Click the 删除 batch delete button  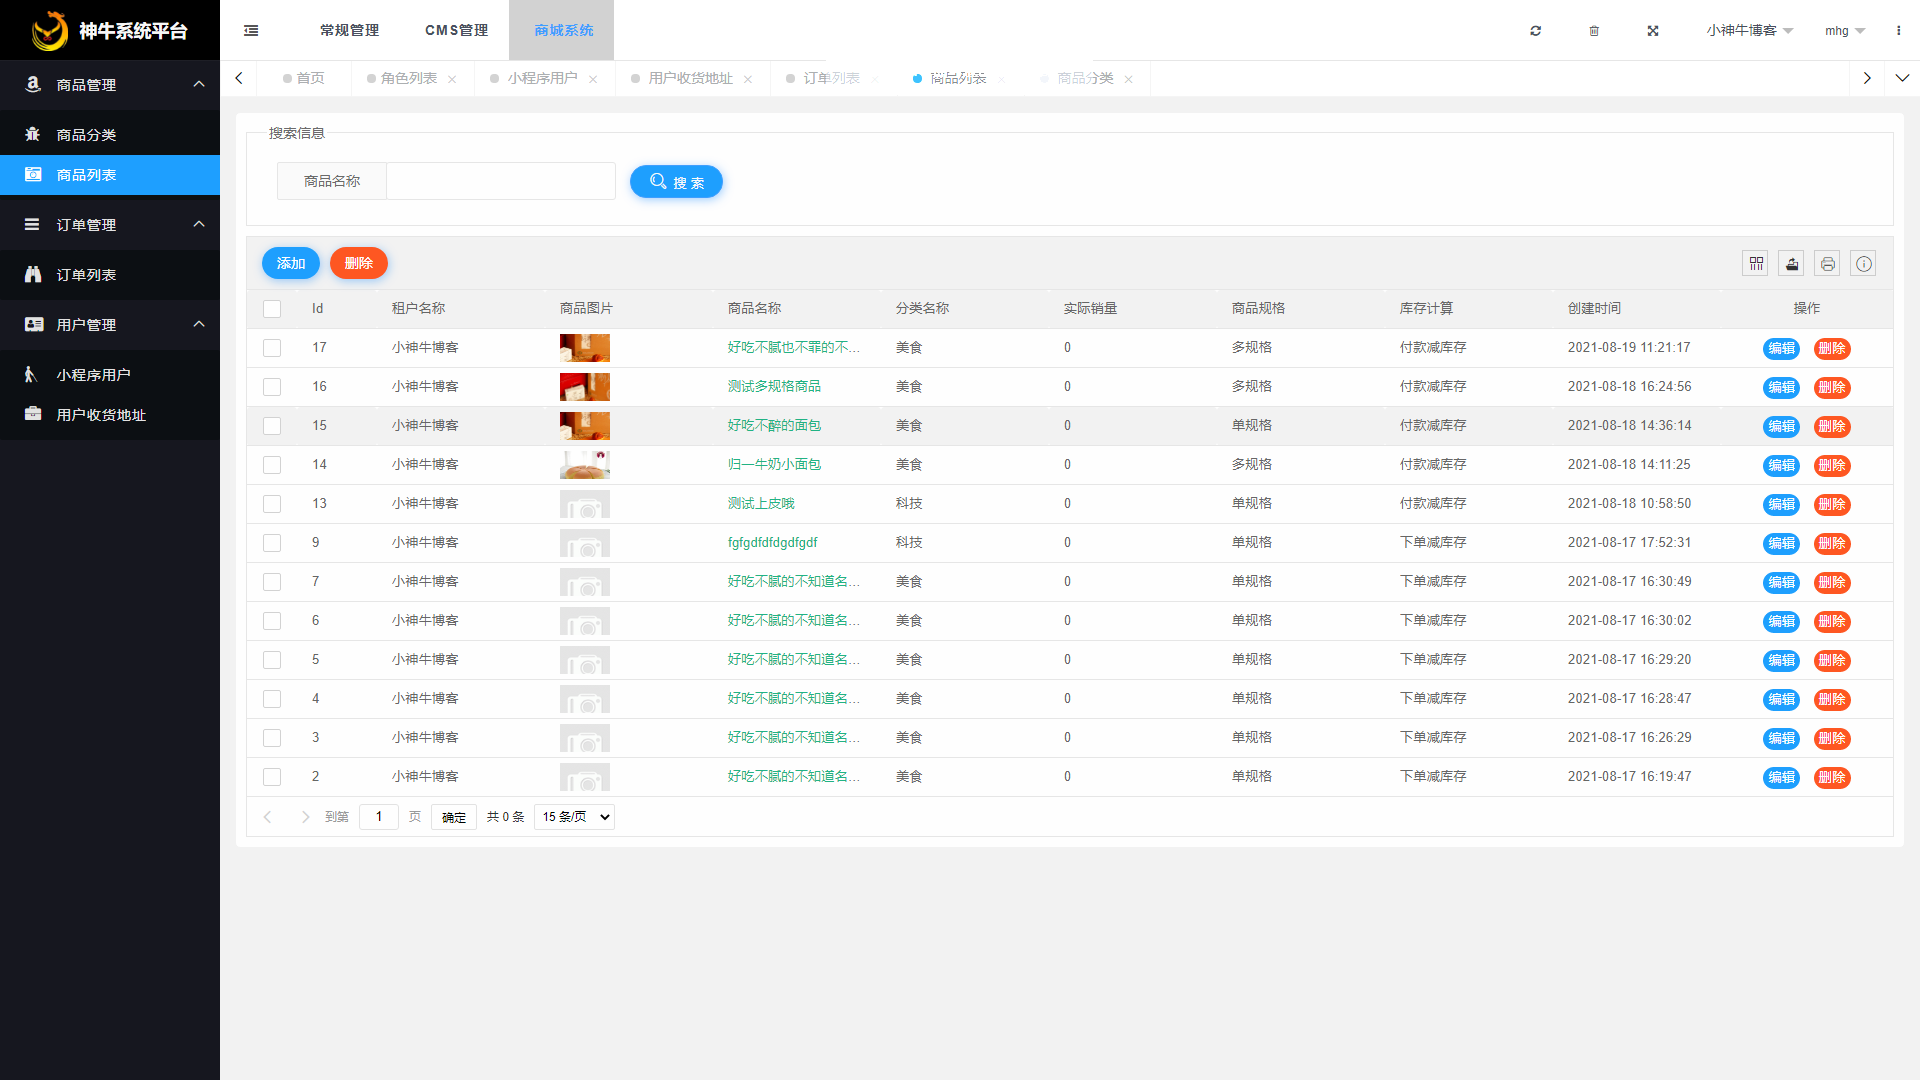(x=359, y=264)
